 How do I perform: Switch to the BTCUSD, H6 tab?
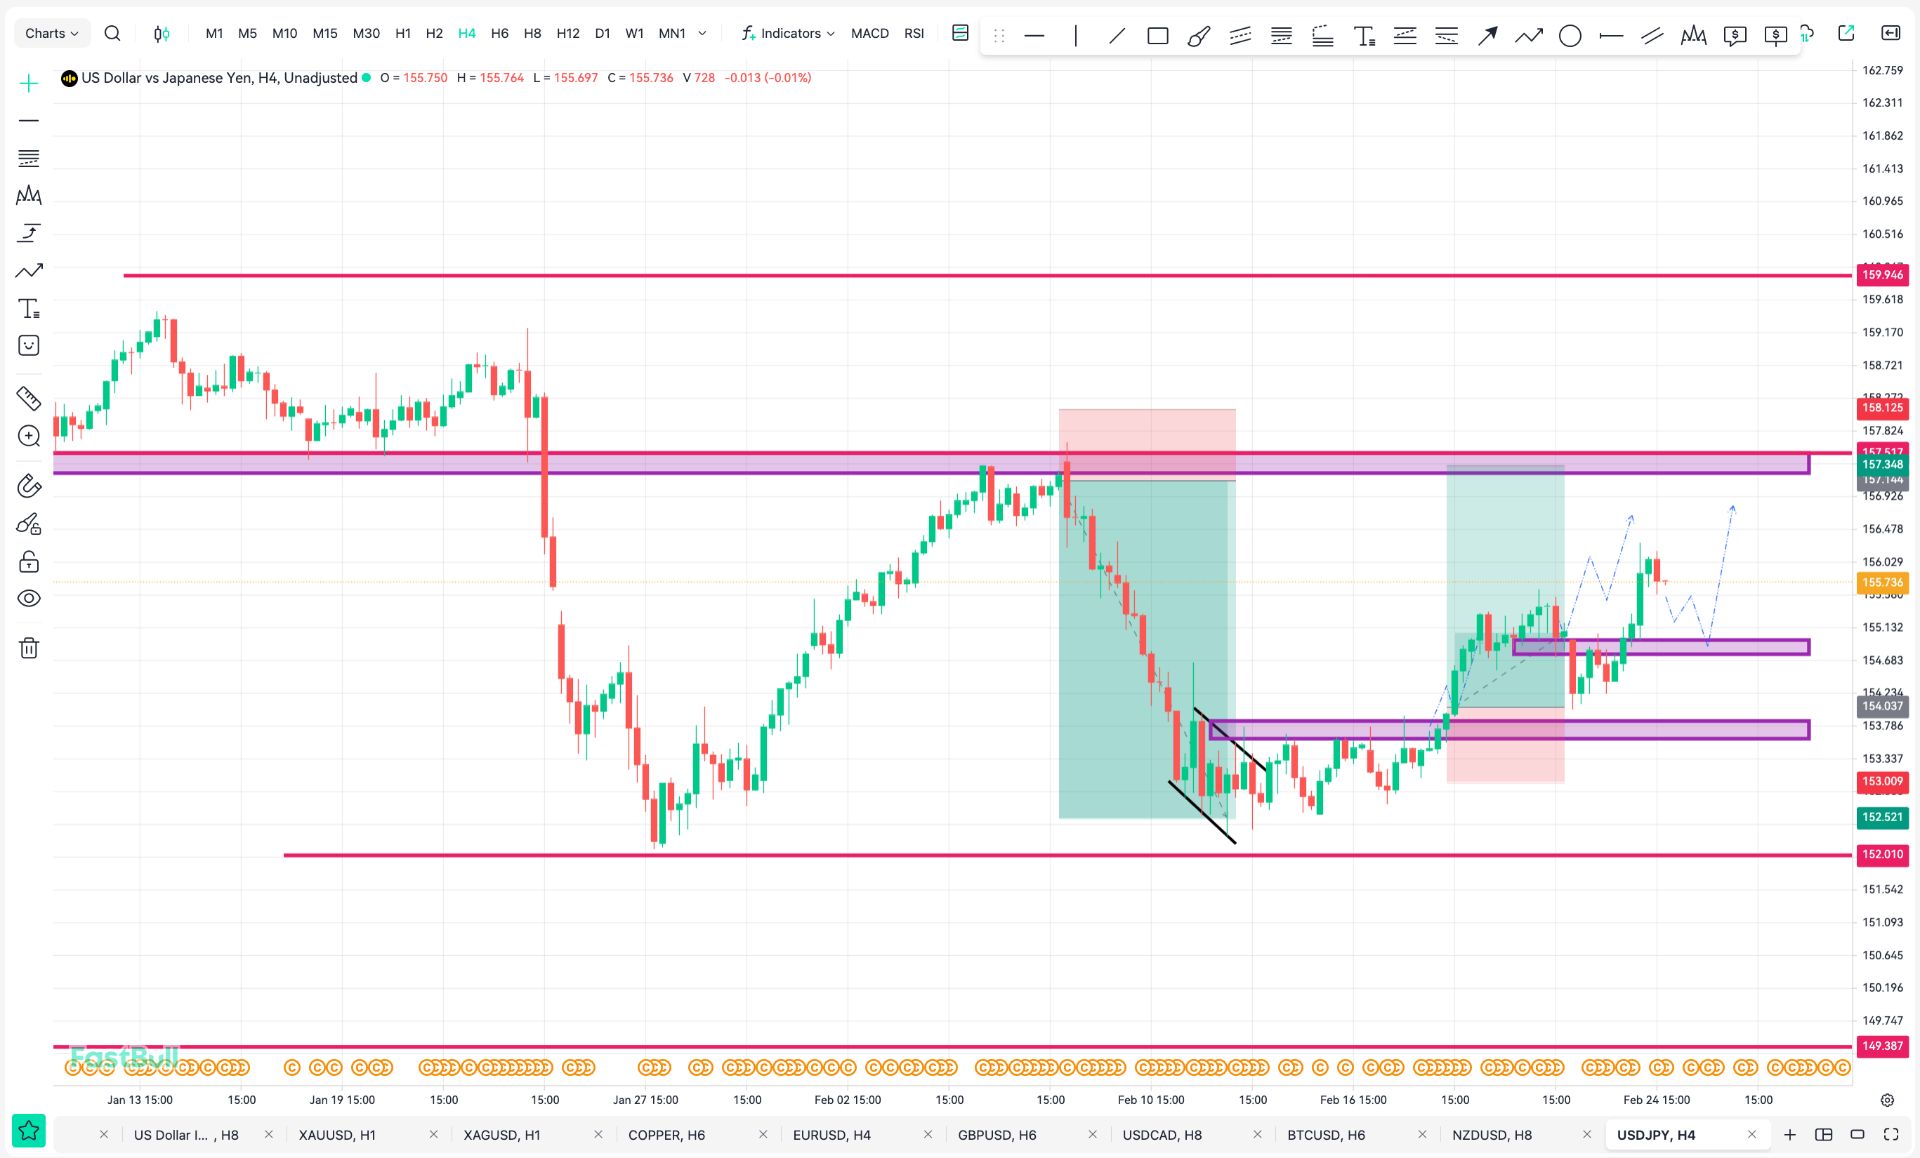[x=1326, y=1134]
